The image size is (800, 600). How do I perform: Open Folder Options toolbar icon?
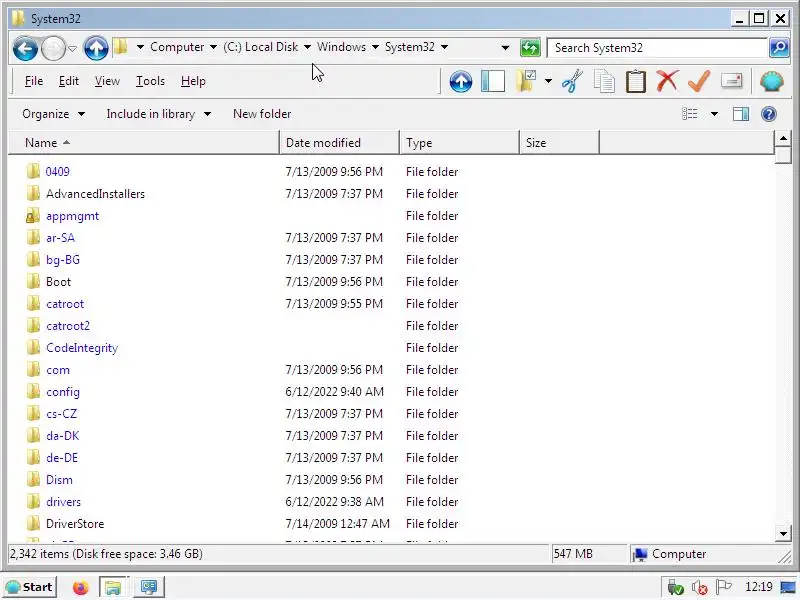[526, 81]
